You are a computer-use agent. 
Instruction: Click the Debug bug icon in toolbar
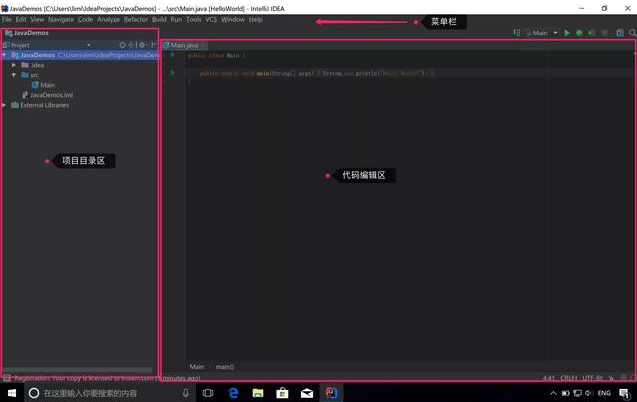coord(579,33)
